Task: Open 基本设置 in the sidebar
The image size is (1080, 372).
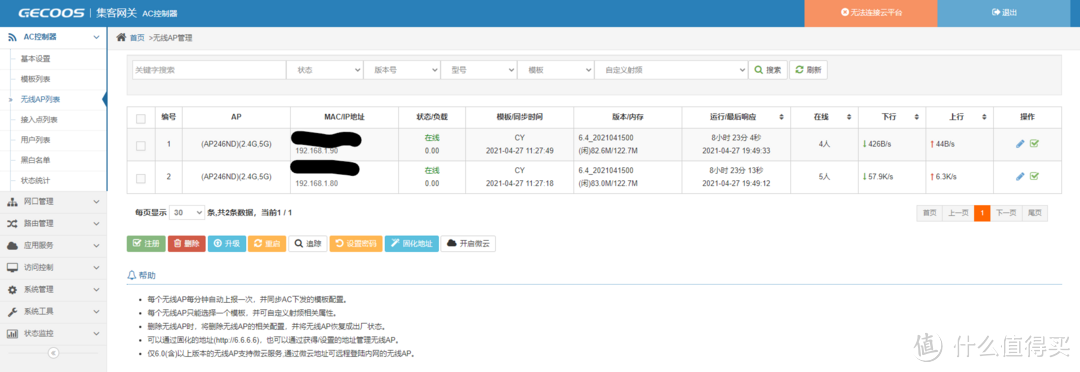Action: click(x=35, y=59)
